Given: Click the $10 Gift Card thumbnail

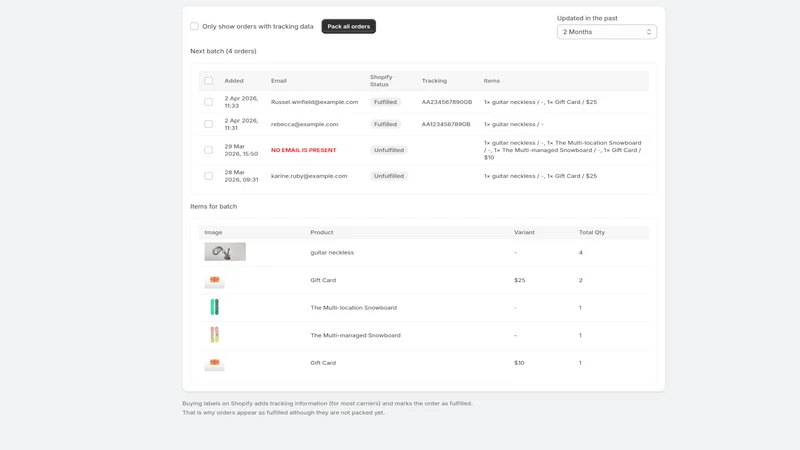Looking at the screenshot, I should click(x=214, y=363).
